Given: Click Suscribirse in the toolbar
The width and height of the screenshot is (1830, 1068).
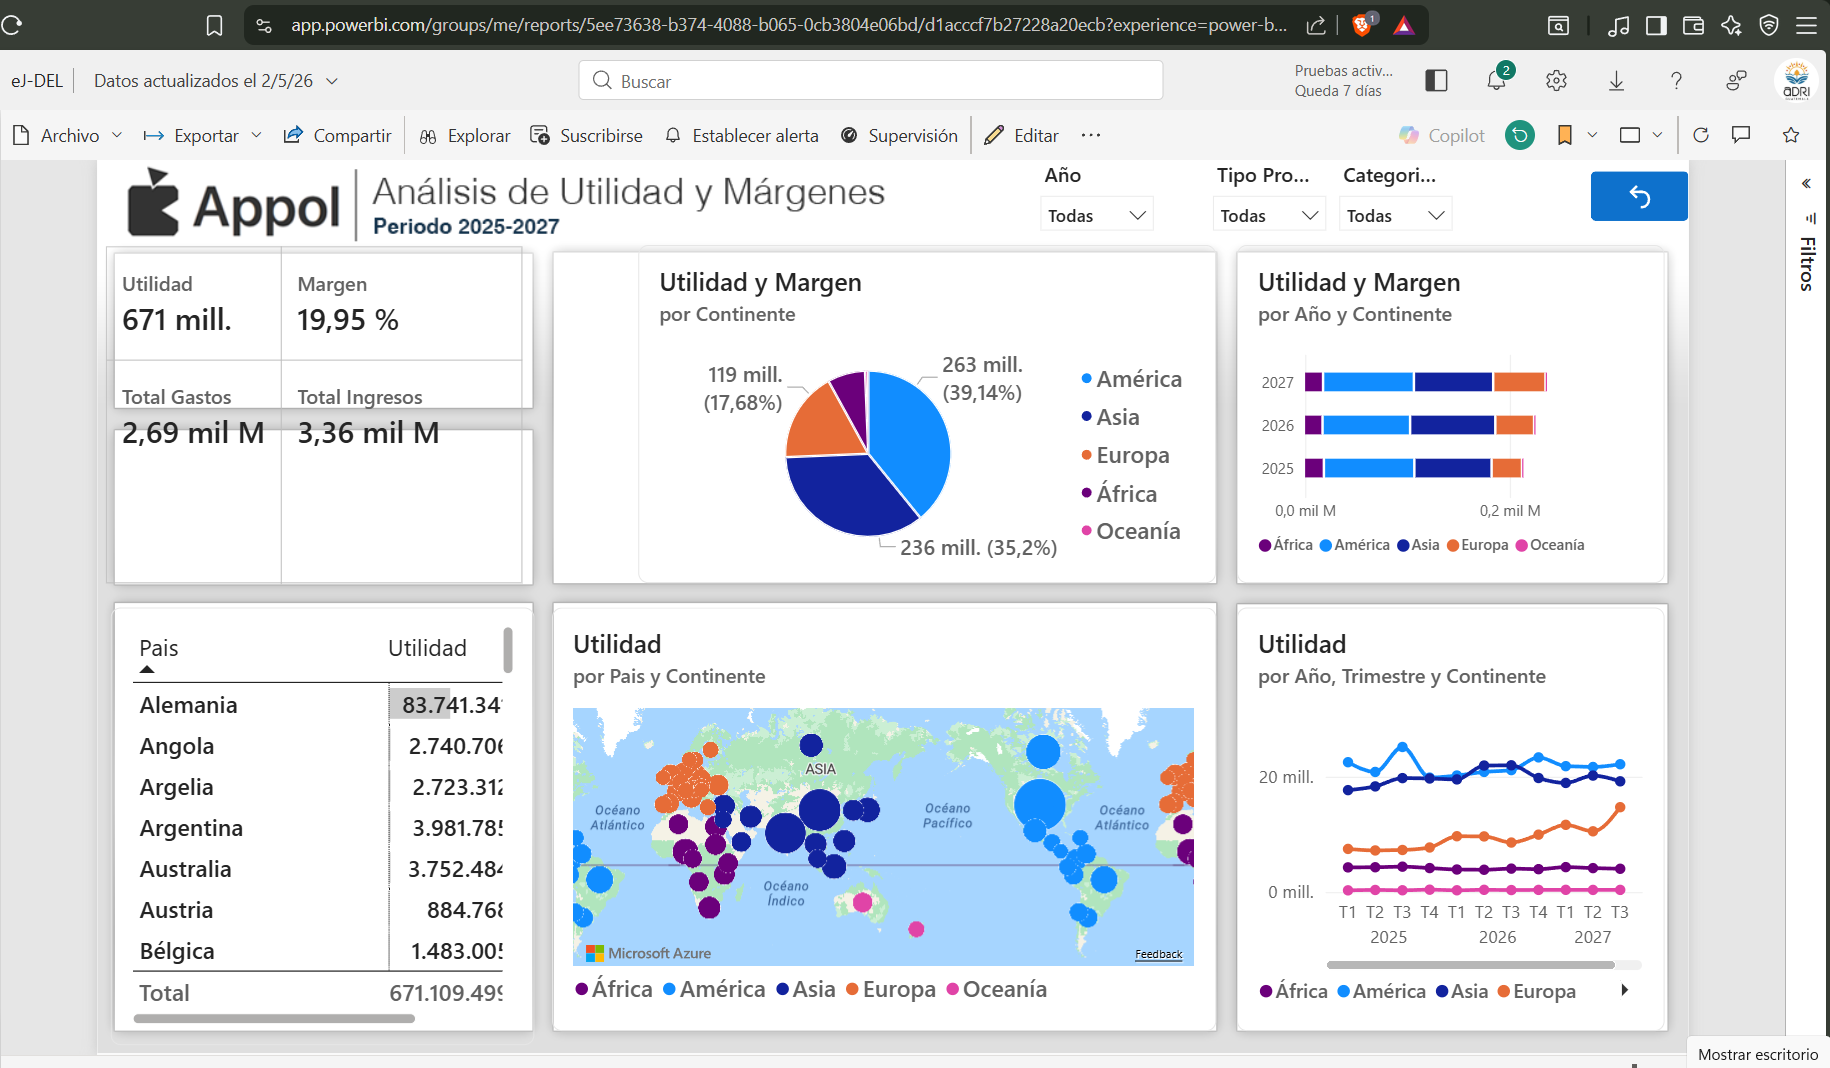Looking at the screenshot, I should coord(586,135).
